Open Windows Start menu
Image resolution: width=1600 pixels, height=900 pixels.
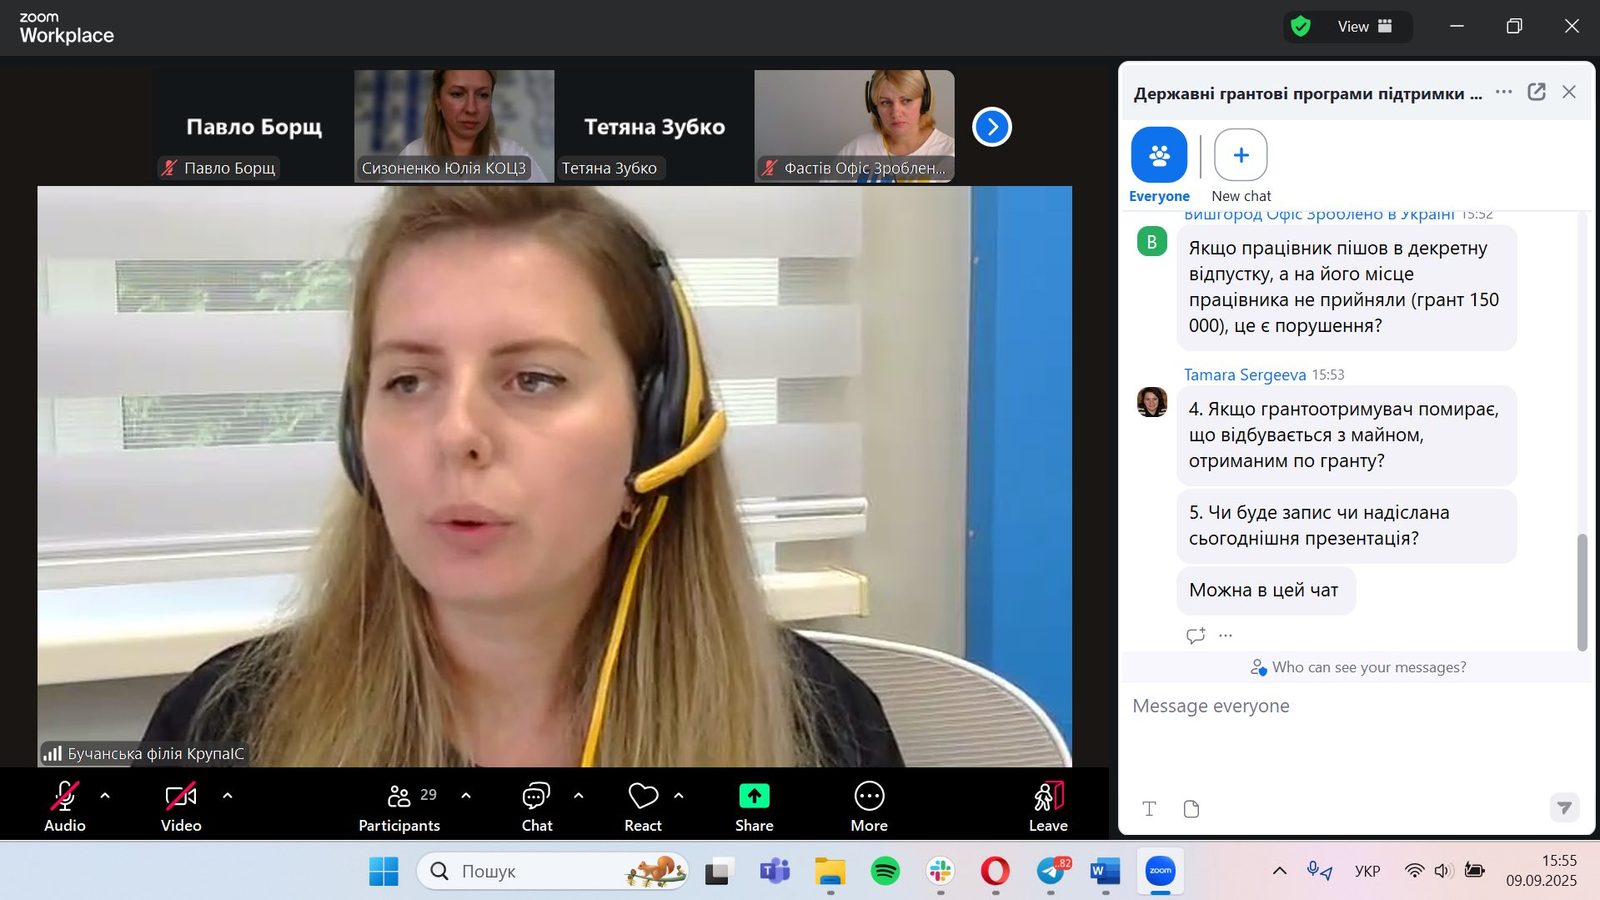click(383, 871)
